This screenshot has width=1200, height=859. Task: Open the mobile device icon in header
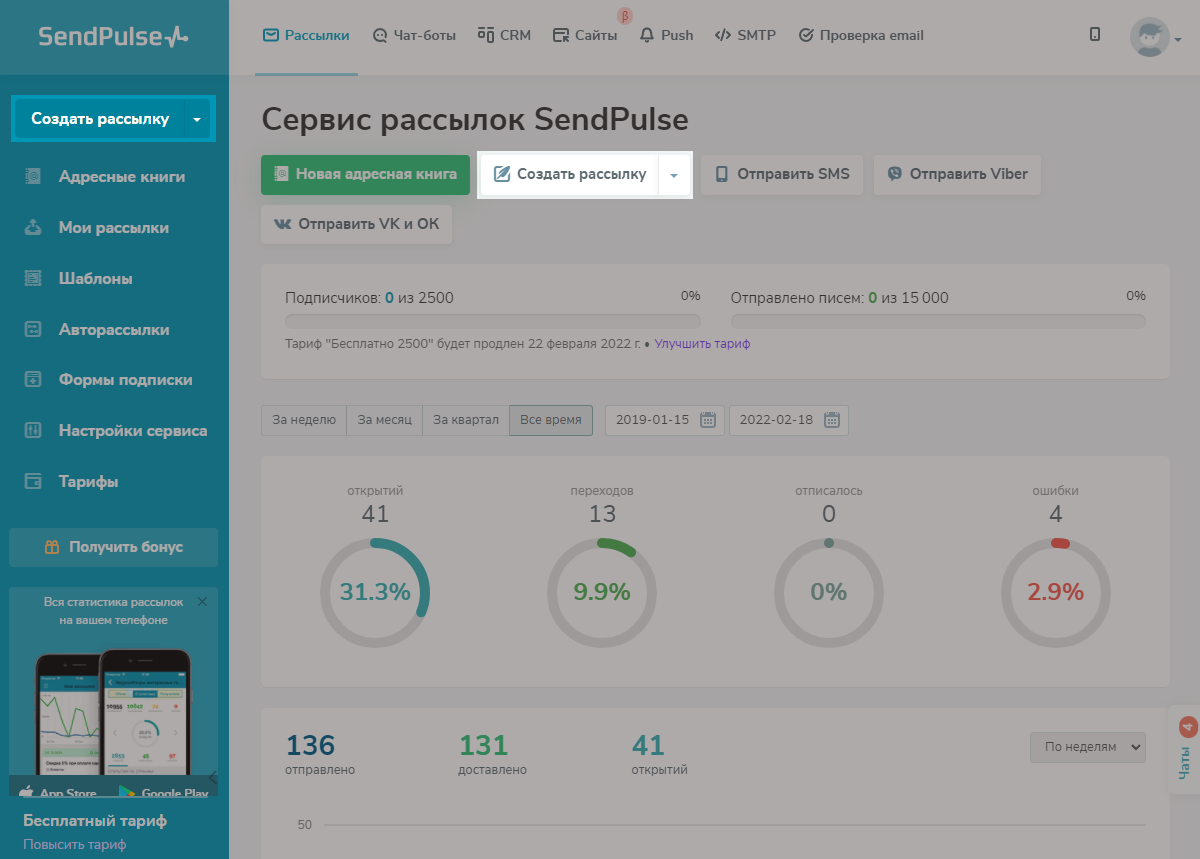click(1095, 34)
